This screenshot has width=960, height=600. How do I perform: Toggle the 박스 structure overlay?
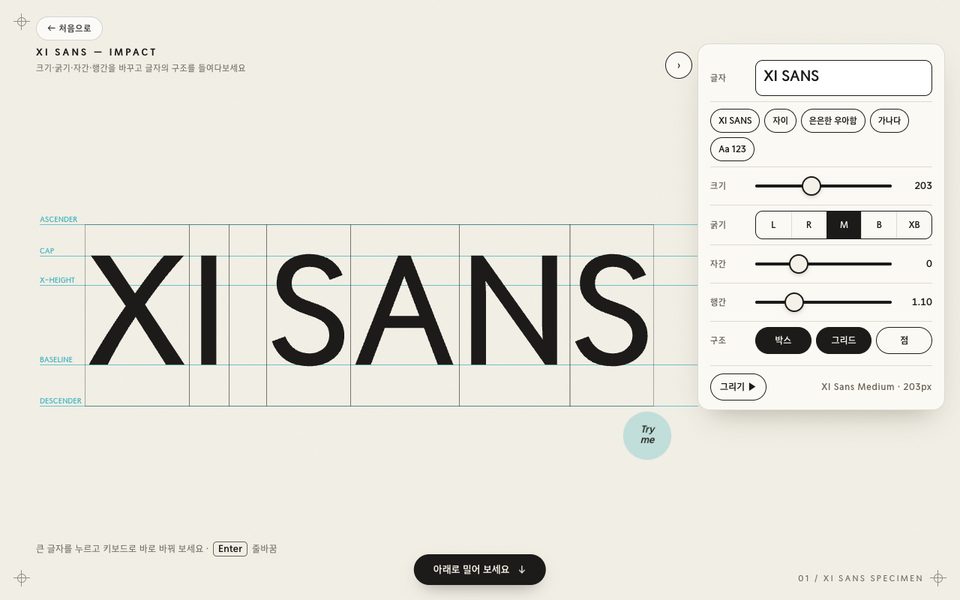coord(783,340)
